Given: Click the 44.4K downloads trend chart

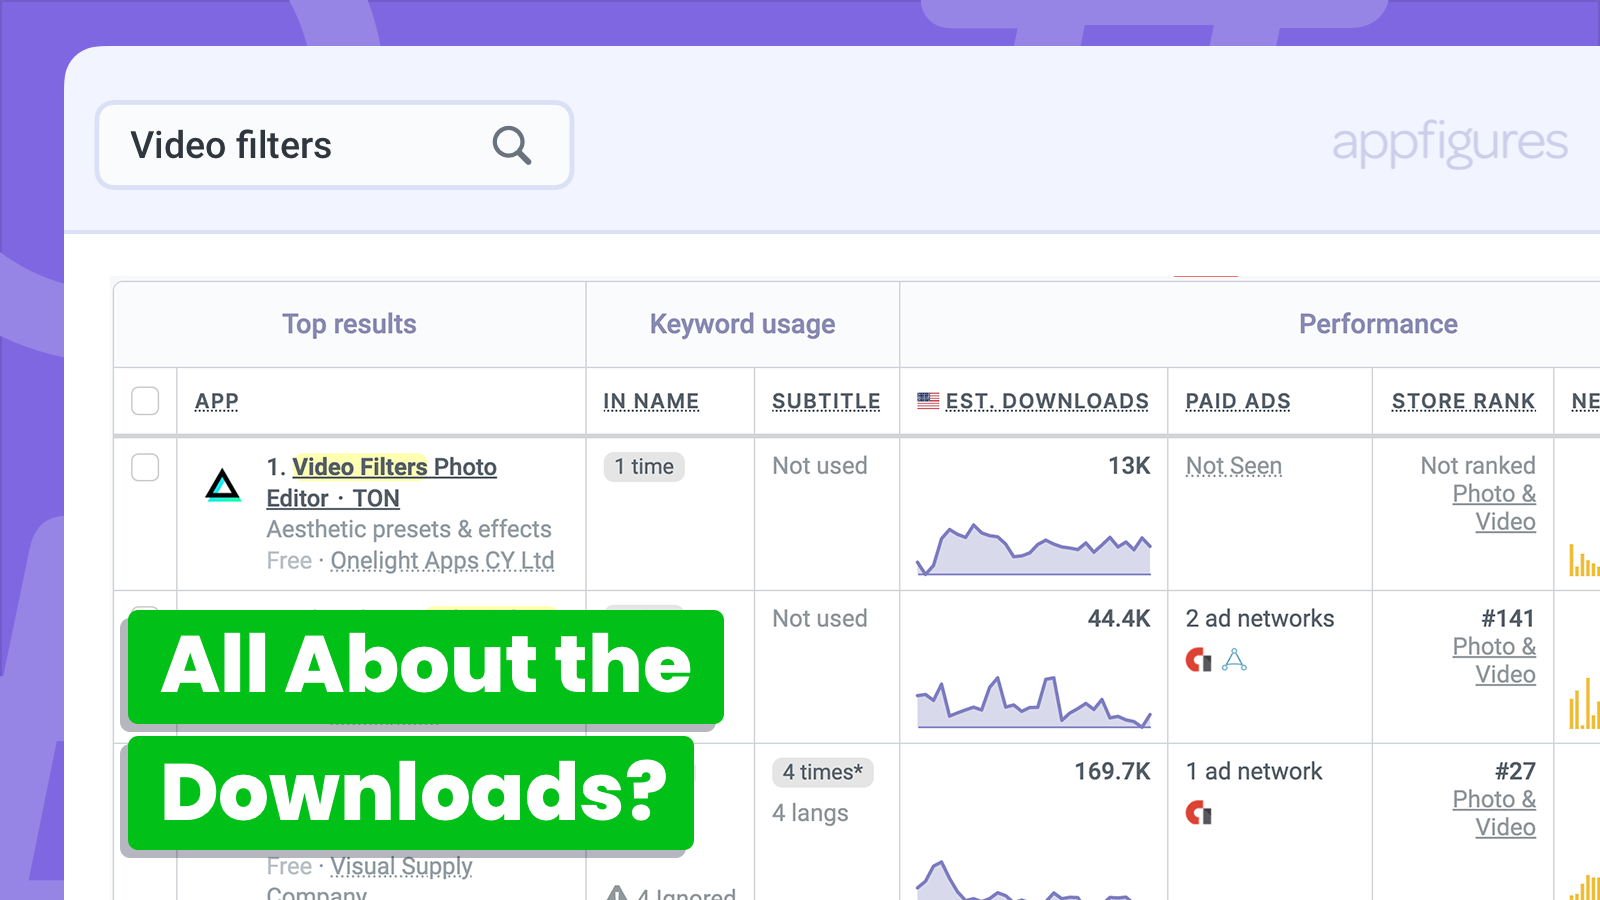Looking at the screenshot, I should tap(1034, 701).
